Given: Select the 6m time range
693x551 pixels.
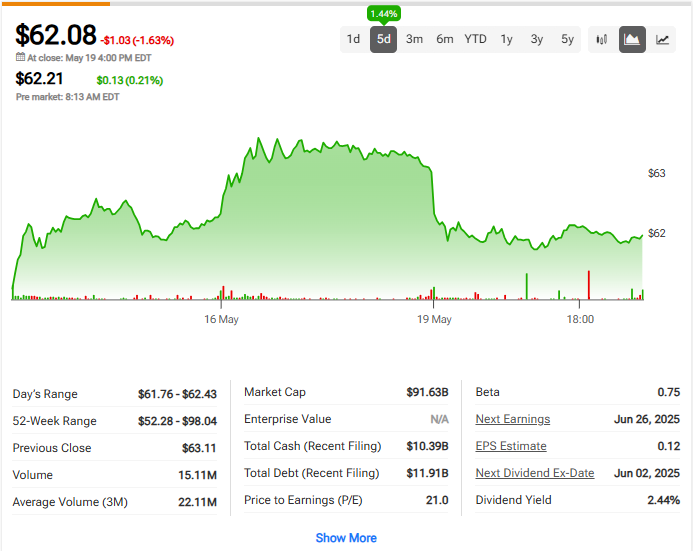Looking at the screenshot, I should tap(445, 39).
